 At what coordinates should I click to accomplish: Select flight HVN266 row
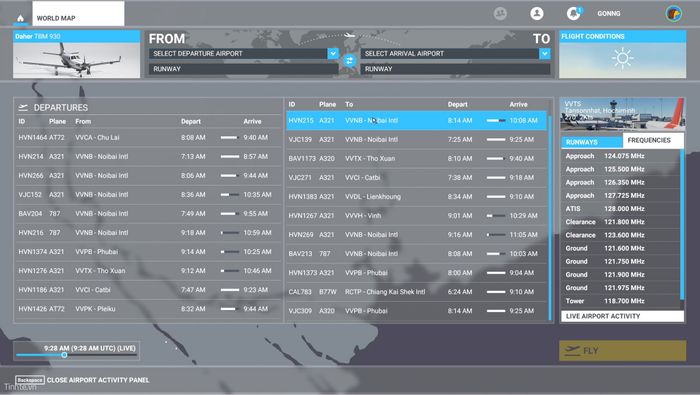click(x=148, y=175)
